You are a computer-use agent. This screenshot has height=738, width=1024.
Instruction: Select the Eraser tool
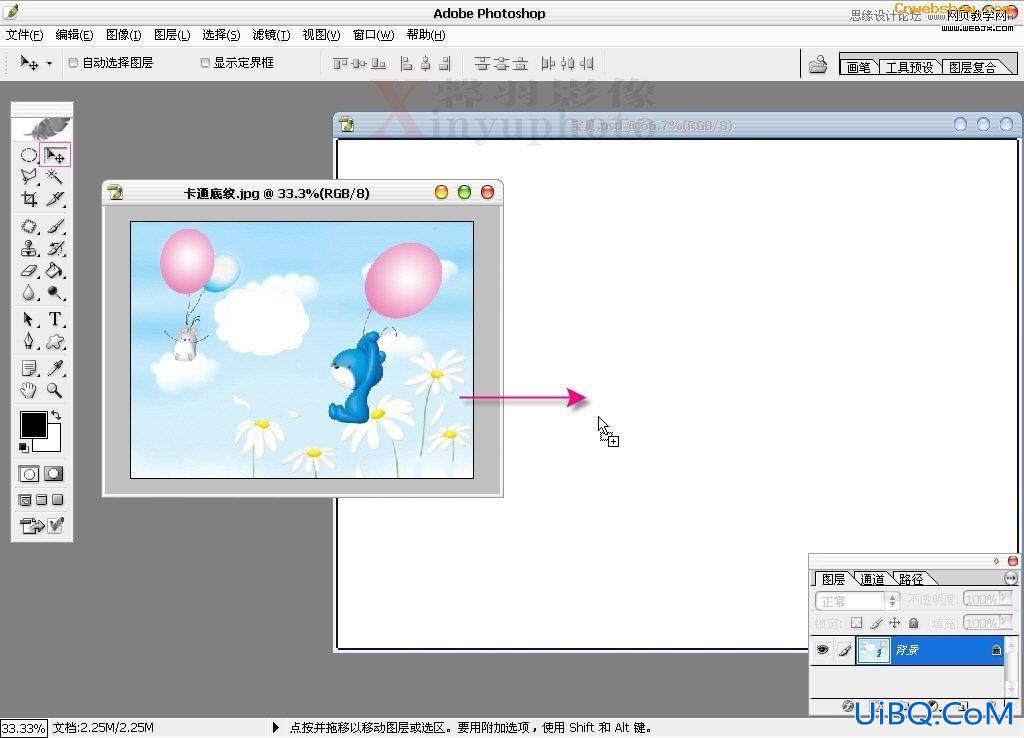(28, 270)
